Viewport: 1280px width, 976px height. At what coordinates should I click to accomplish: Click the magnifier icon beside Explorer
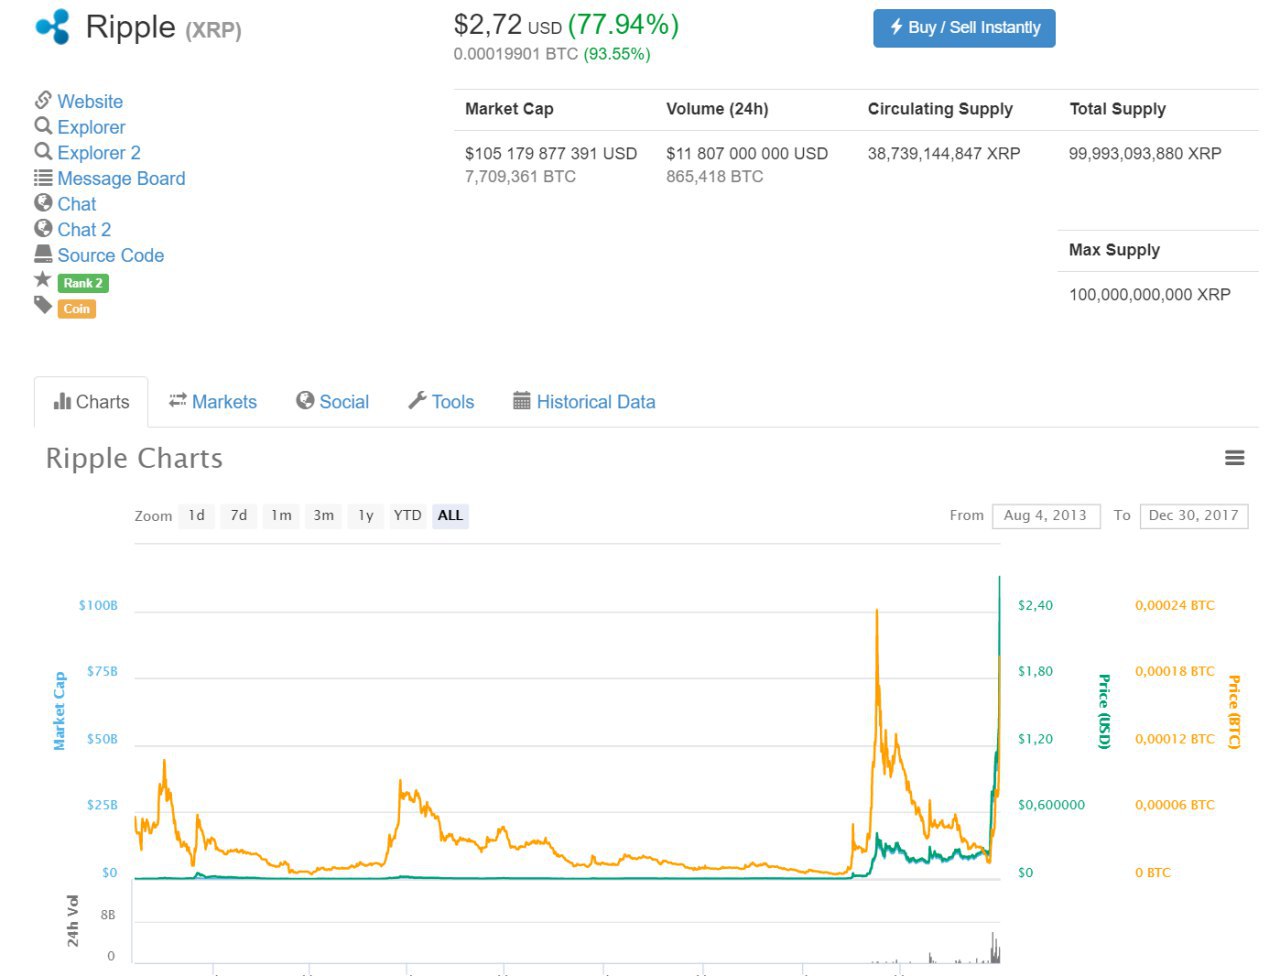pyautogui.click(x=43, y=126)
